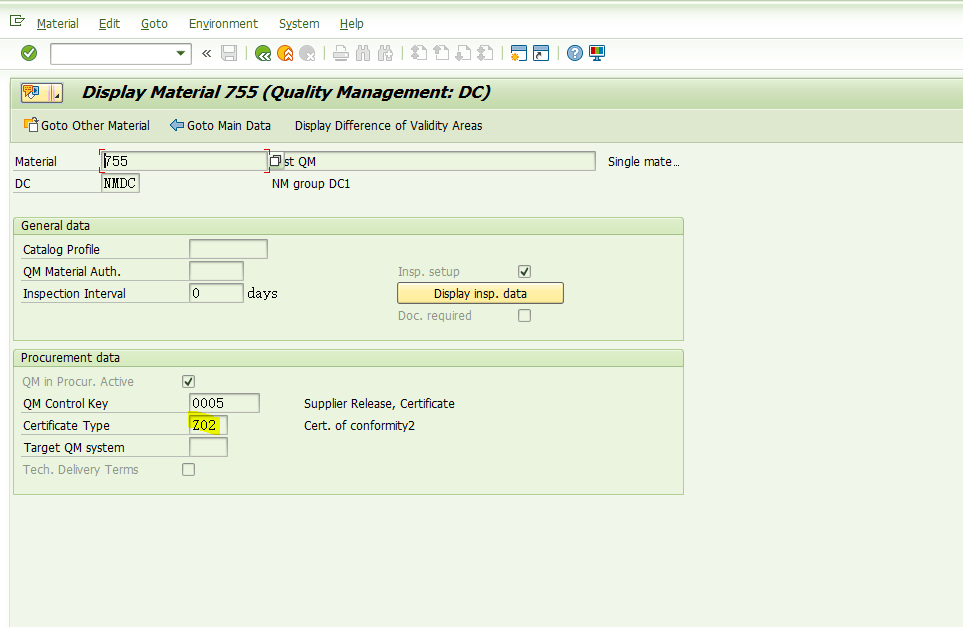
Task: Click the search help icon beside Material field
Action: (275, 161)
